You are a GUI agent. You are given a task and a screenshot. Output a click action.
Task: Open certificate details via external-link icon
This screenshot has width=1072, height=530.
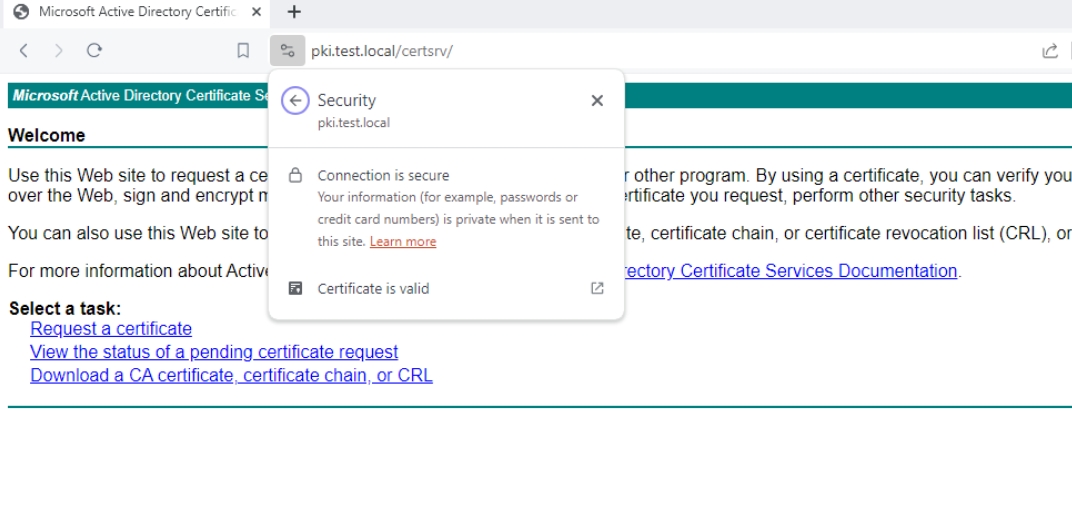597,289
